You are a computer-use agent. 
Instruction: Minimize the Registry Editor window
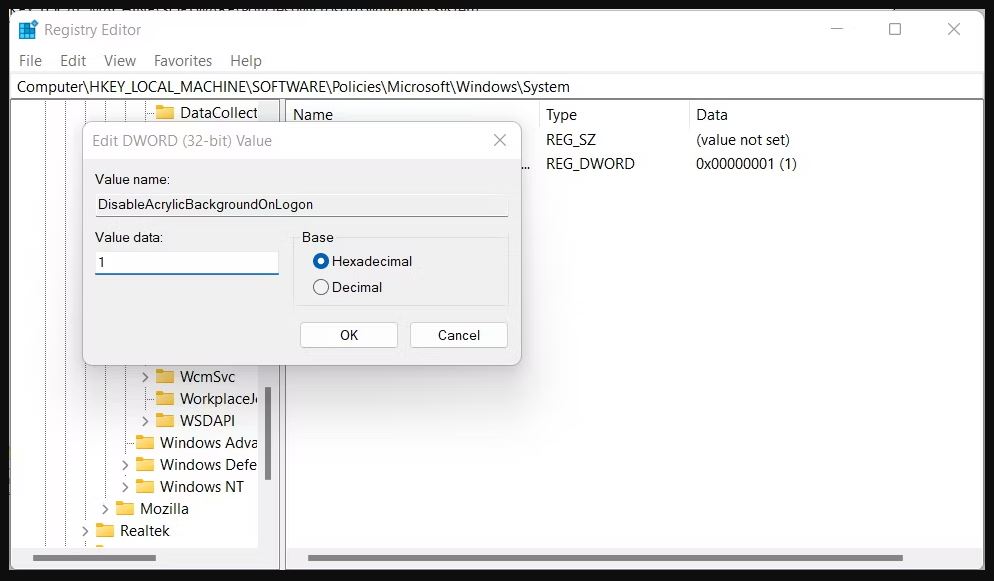click(x=837, y=29)
